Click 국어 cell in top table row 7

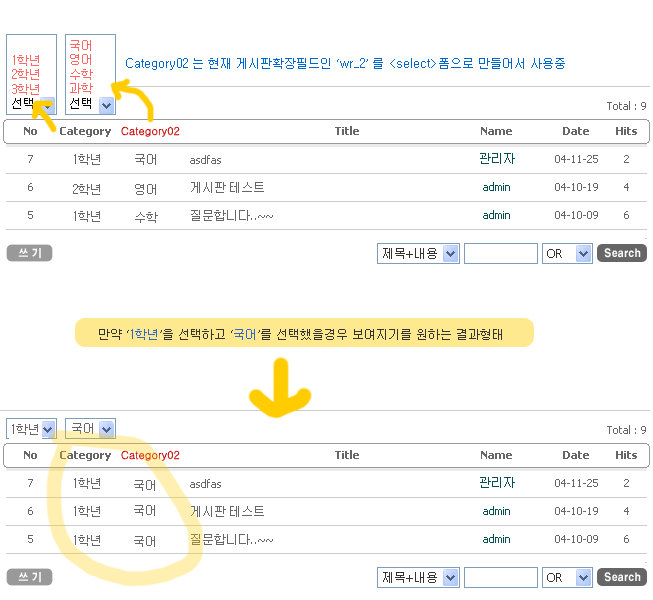click(x=145, y=159)
